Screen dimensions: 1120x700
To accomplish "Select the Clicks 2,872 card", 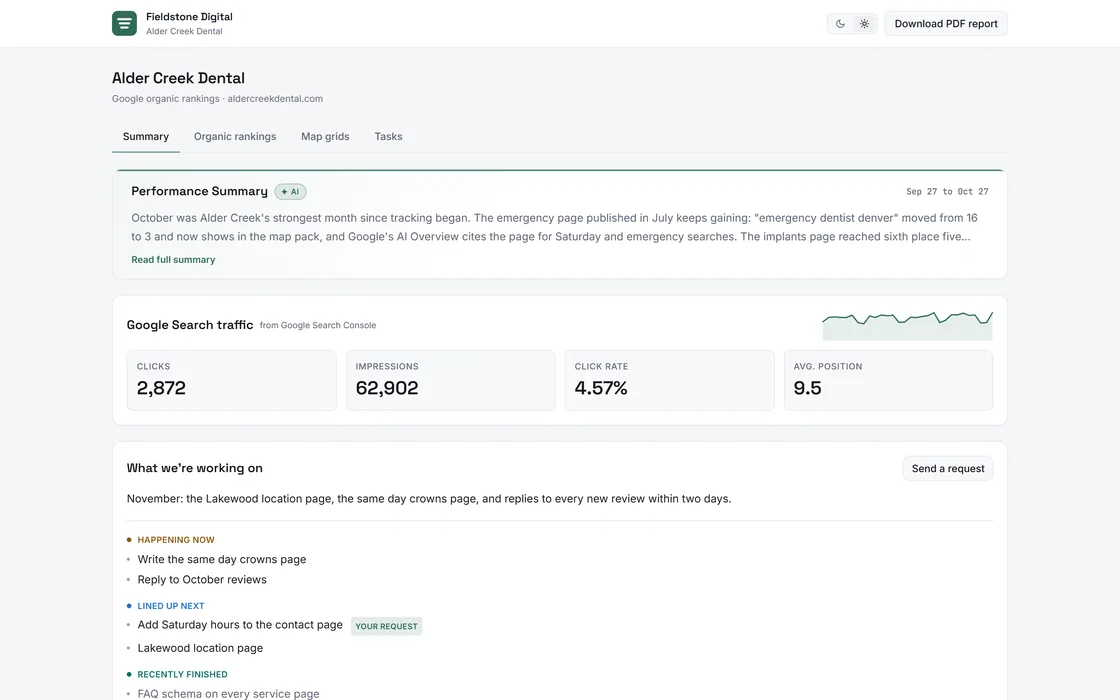I will pos(231,380).
